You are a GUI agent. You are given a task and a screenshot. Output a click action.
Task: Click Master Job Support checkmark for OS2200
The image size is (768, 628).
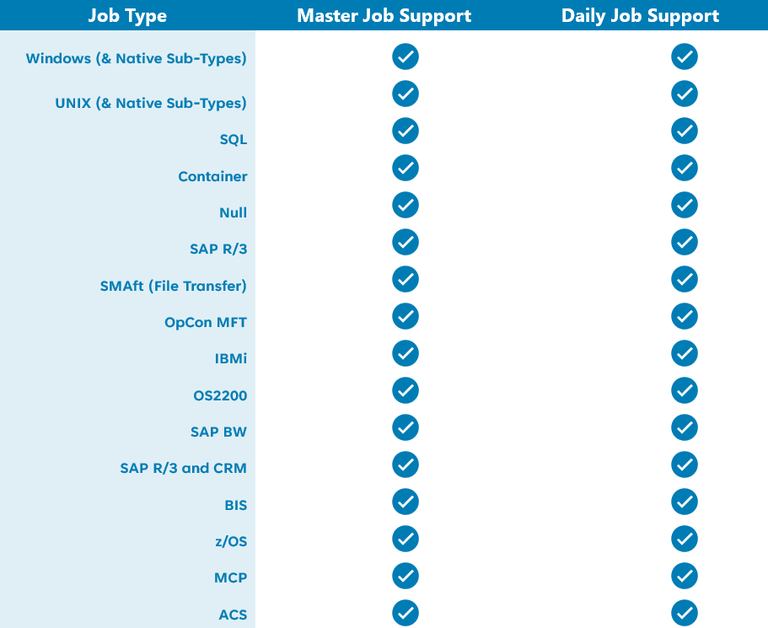pos(405,390)
